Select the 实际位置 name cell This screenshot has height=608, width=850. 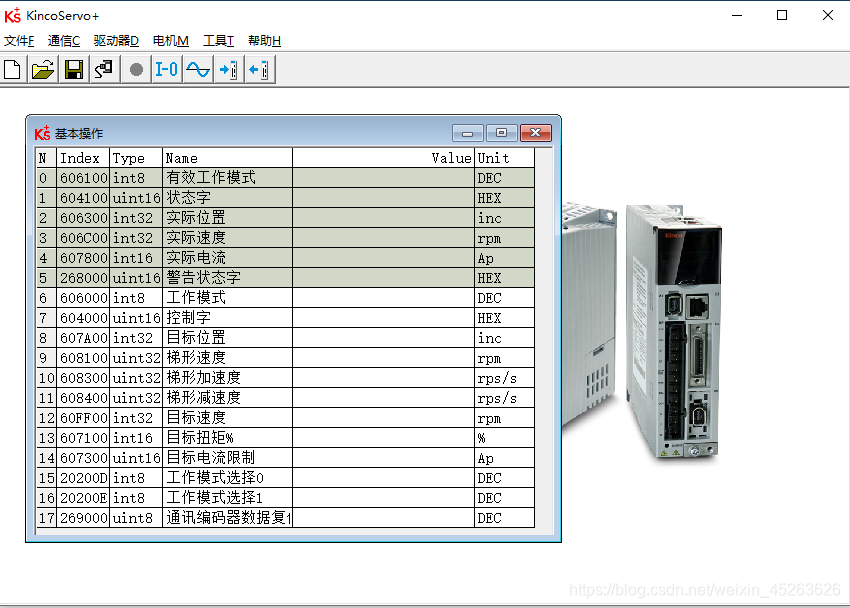227,218
